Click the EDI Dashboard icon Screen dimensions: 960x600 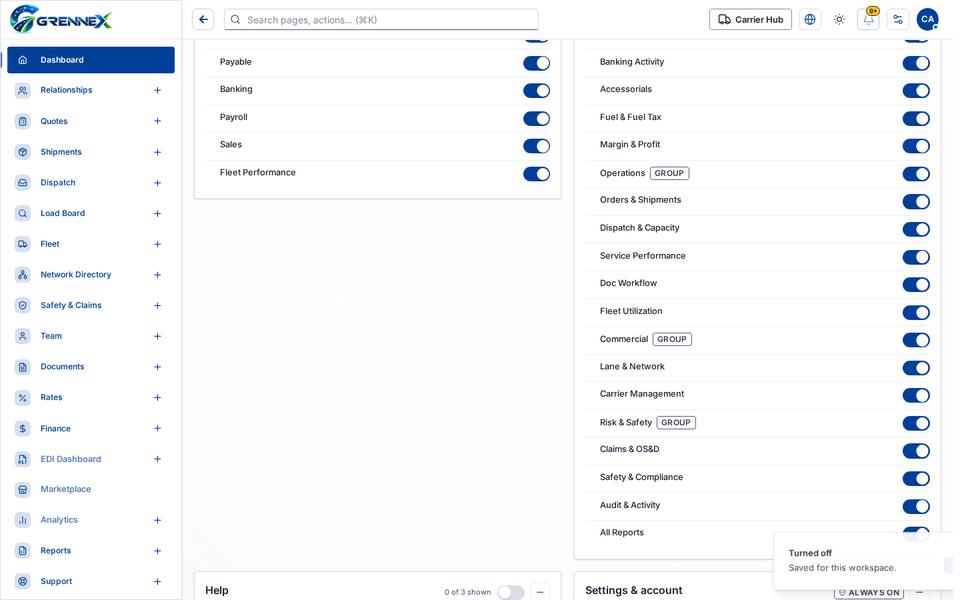coord(23,459)
